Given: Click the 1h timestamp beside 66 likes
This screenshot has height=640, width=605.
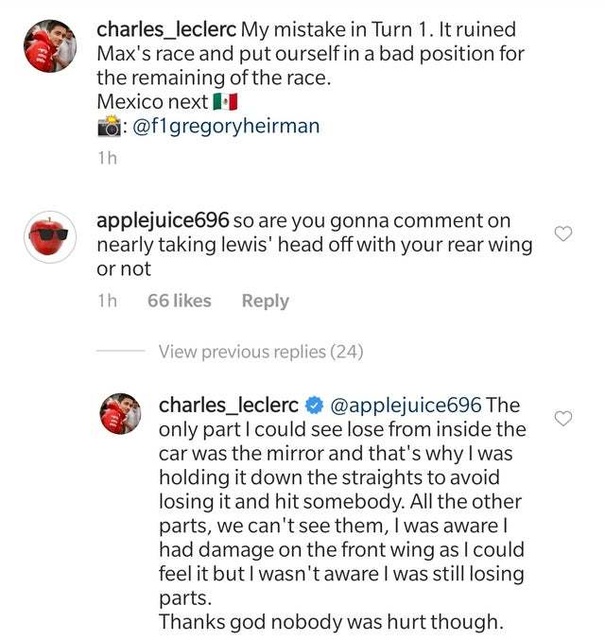Looking at the screenshot, I should pos(108,301).
